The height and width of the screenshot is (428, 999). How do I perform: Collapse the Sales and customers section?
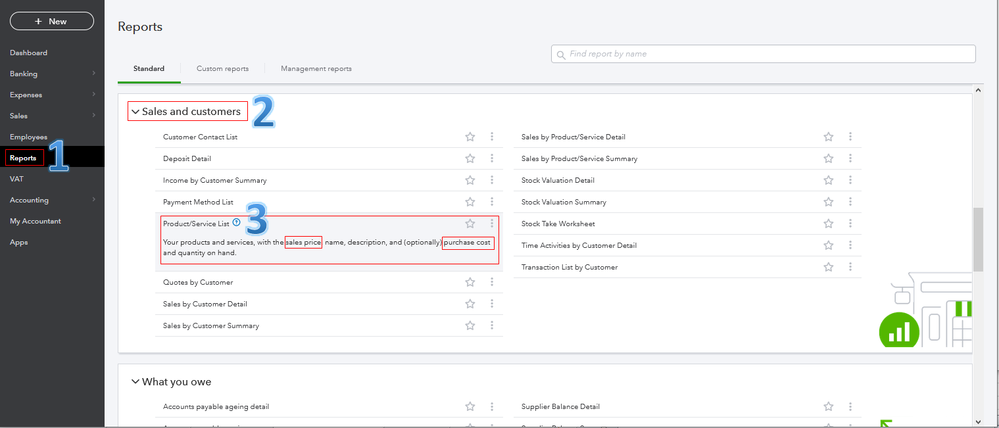pos(135,112)
